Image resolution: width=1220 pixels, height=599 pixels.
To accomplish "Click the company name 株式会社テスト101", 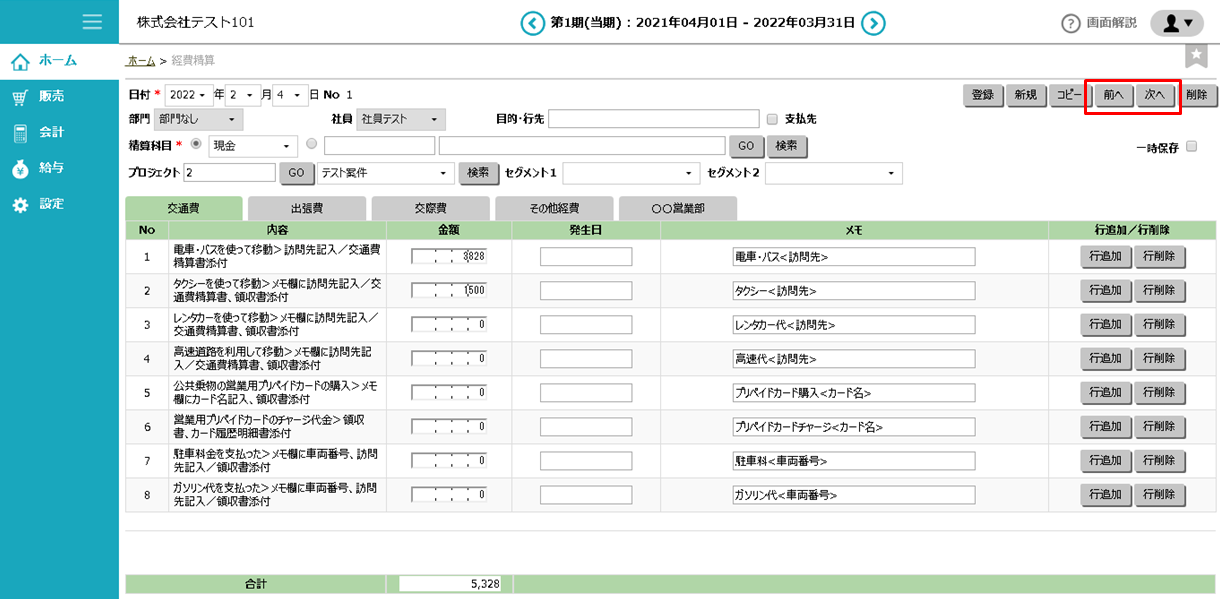I will pos(195,22).
